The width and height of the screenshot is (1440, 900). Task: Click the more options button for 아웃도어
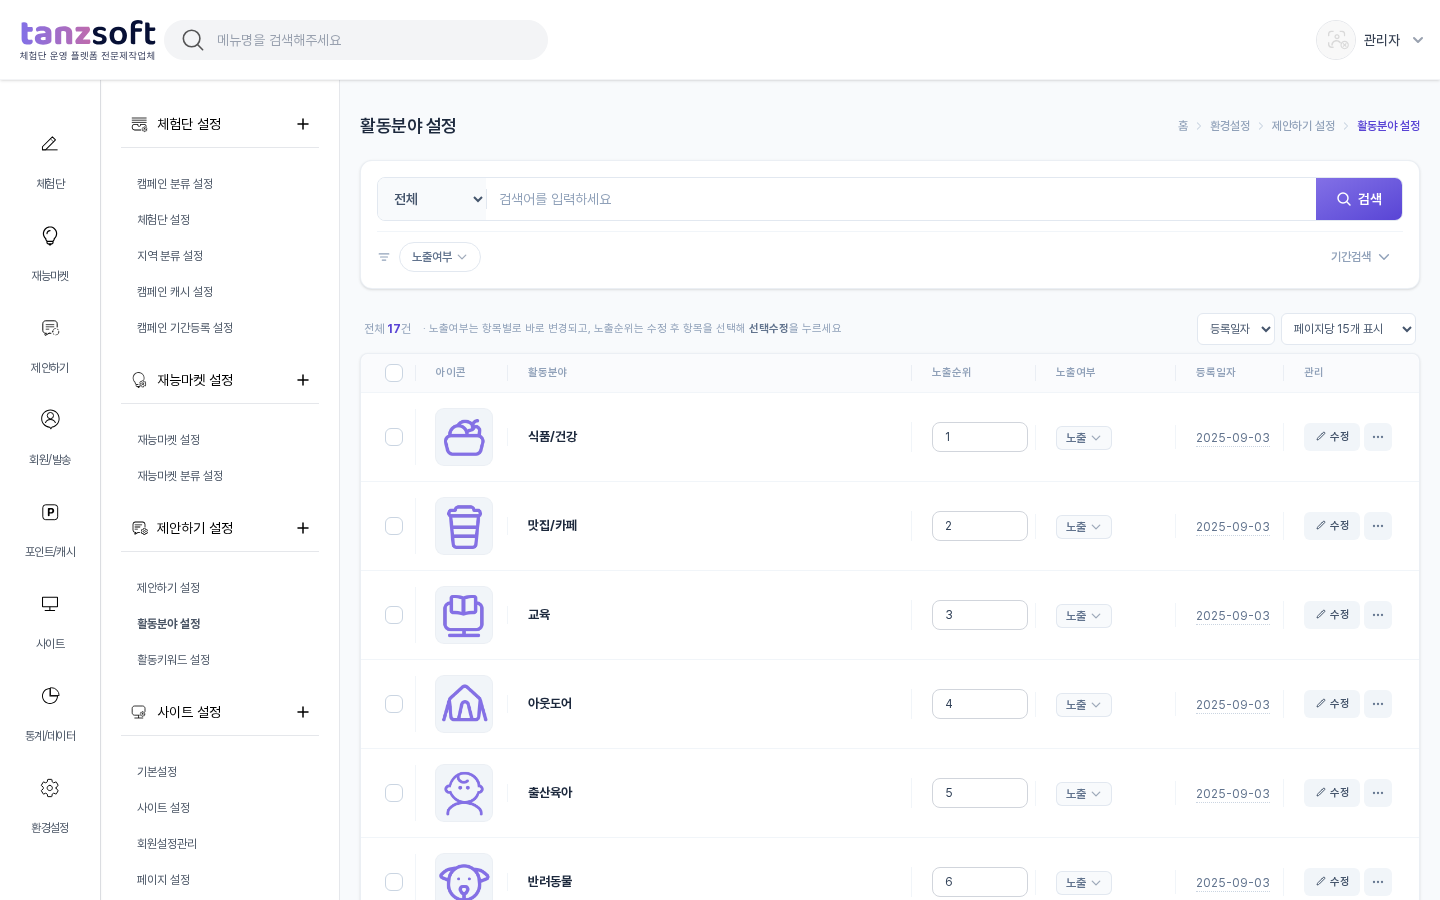1378,704
